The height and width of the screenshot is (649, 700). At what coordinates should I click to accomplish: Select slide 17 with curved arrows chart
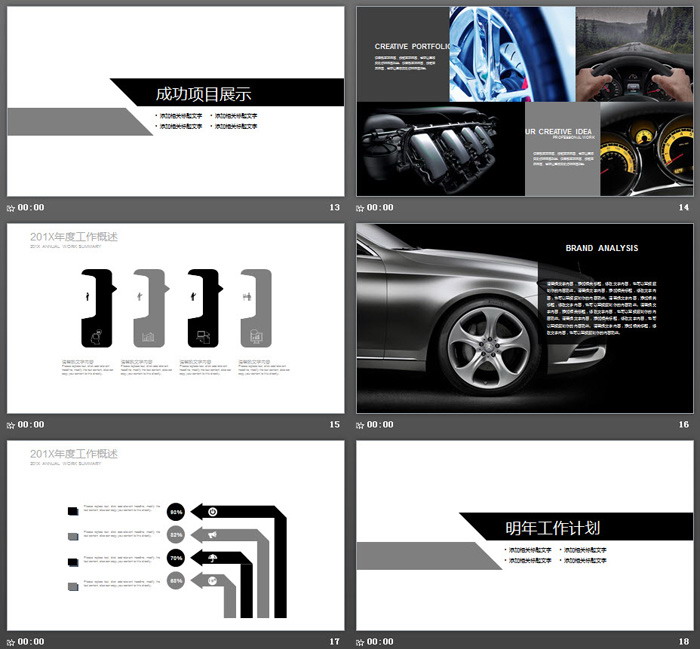pyautogui.click(x=175, y=535)
